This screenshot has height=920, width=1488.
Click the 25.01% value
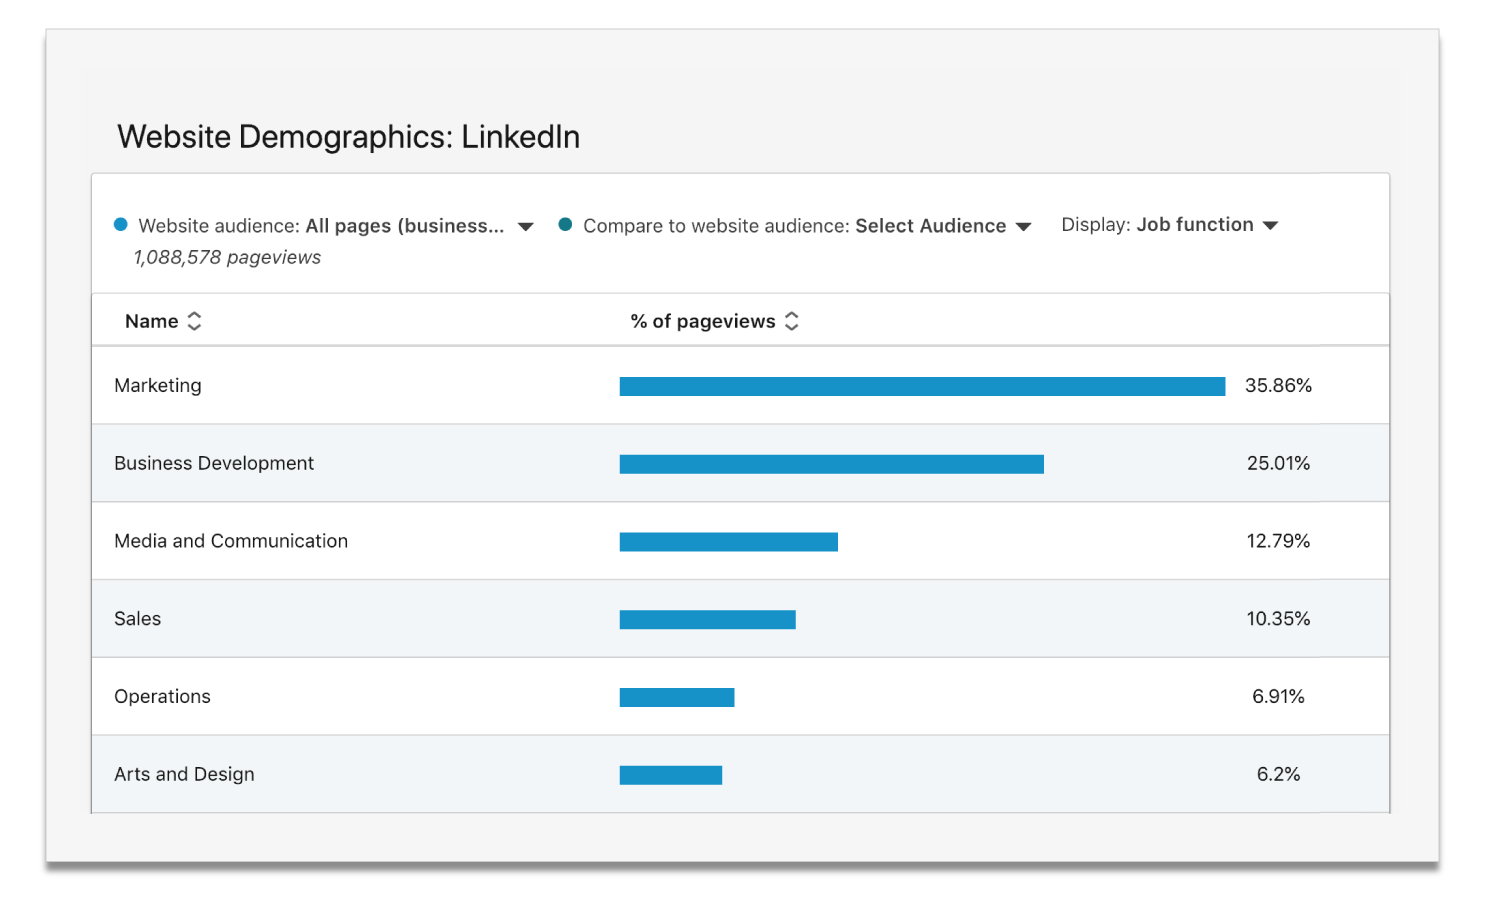click(x=1278, y=463)
